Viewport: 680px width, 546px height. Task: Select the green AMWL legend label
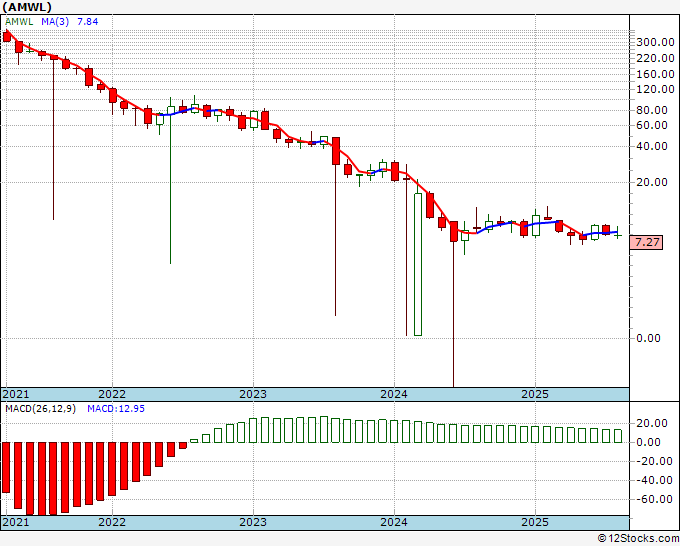19,22
